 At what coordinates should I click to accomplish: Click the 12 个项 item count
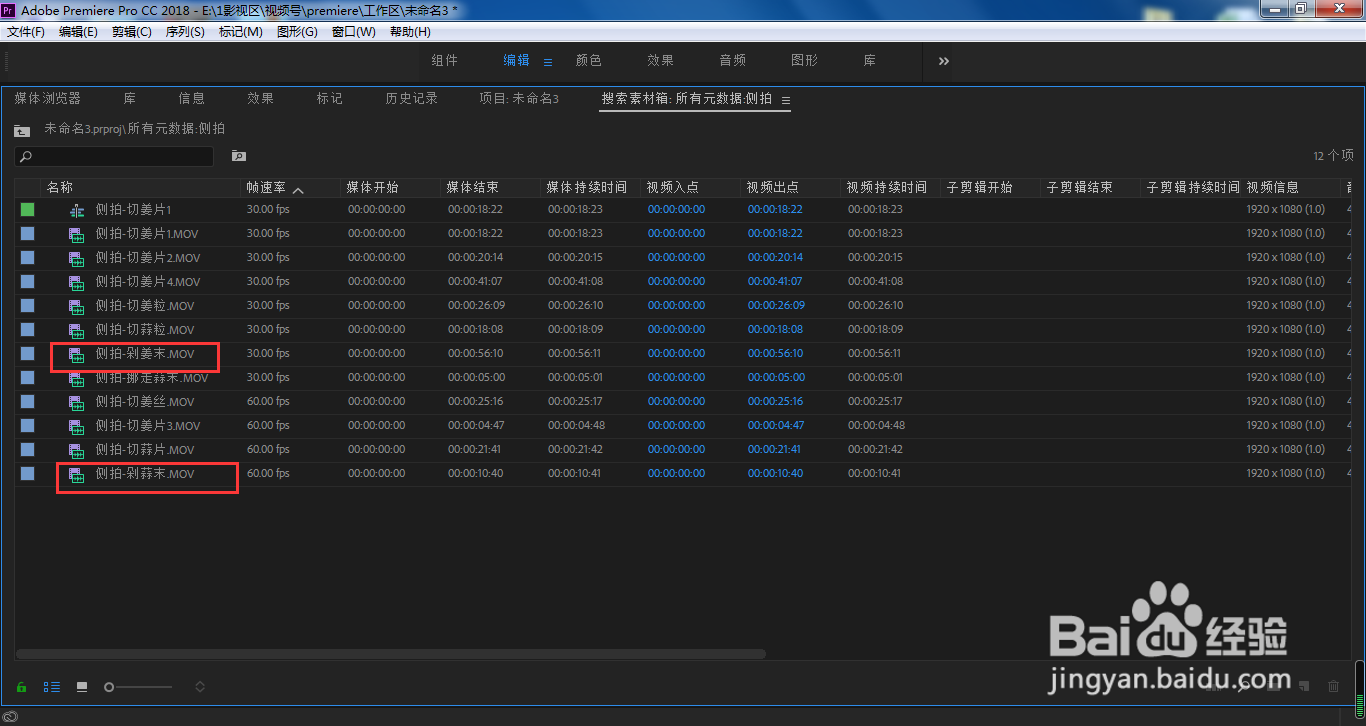click(x=1333, y=156)
